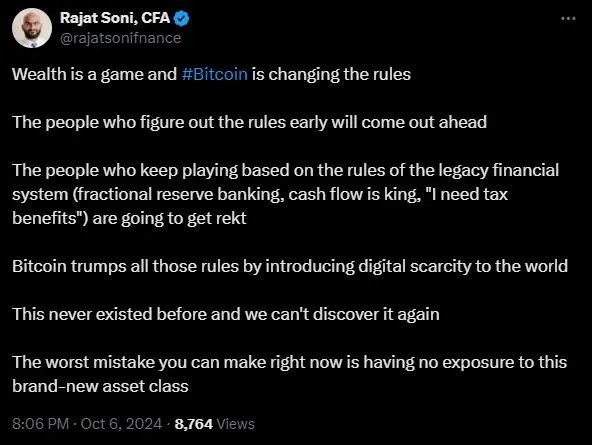Click the line starting 'The worst mistake'
The image size is (592, 445).
[290, 362]
